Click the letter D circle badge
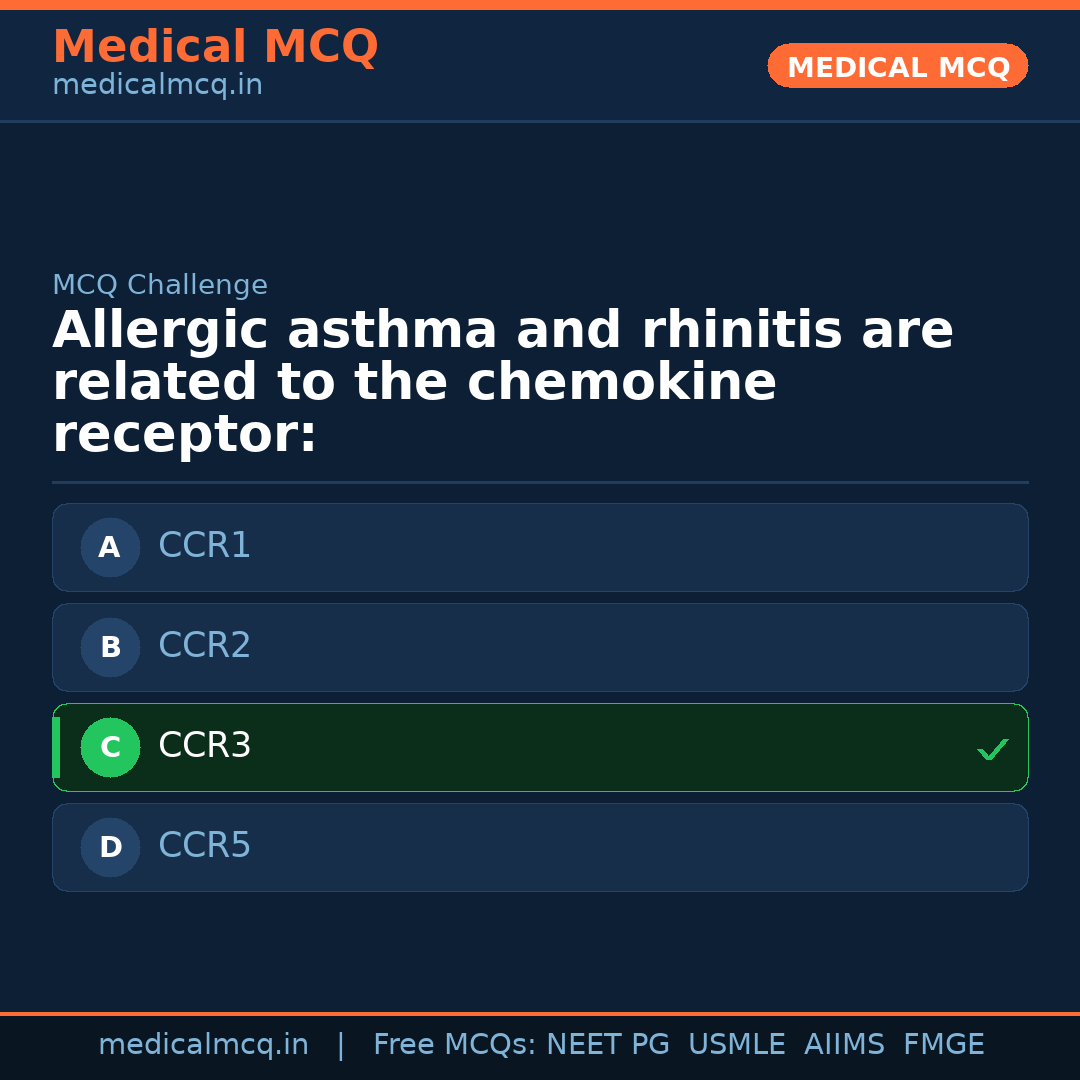Viewport: 1080px width, 1080px height. coord(110,847)
